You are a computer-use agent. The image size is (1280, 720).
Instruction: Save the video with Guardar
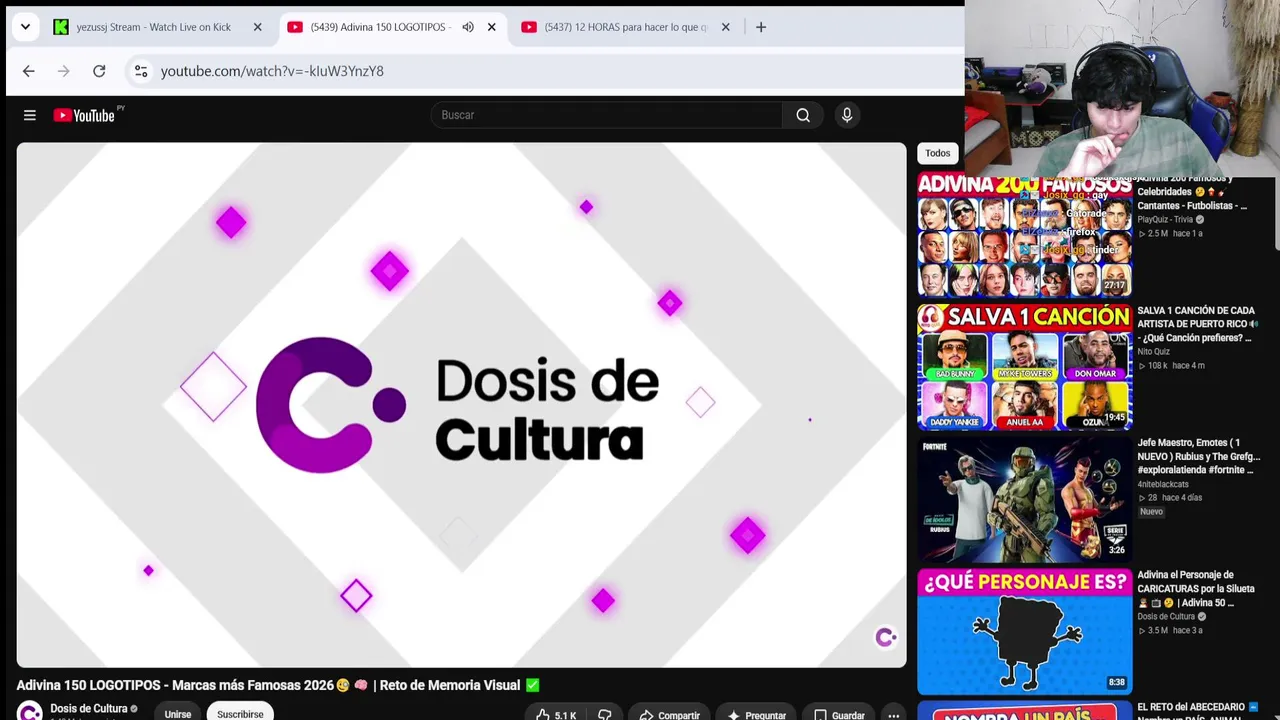[x=839, y=714]
